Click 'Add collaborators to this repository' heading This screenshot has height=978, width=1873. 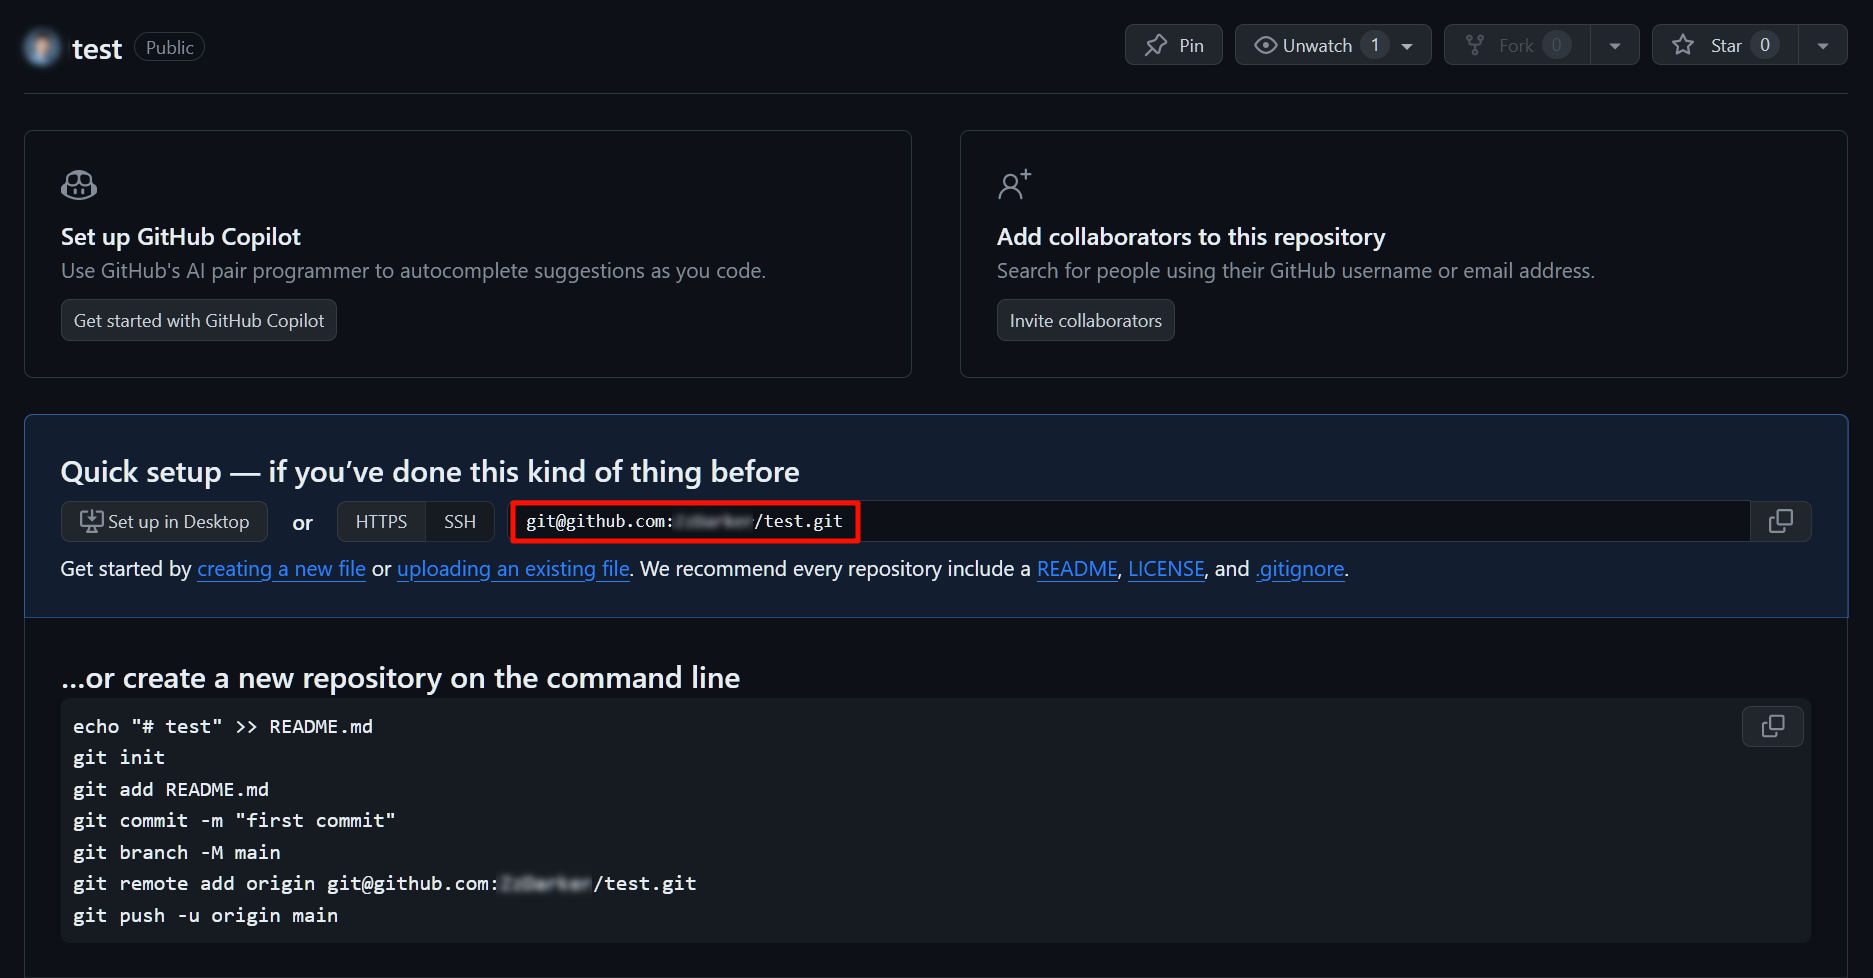pyautogui.click(x=1191, y=236)
